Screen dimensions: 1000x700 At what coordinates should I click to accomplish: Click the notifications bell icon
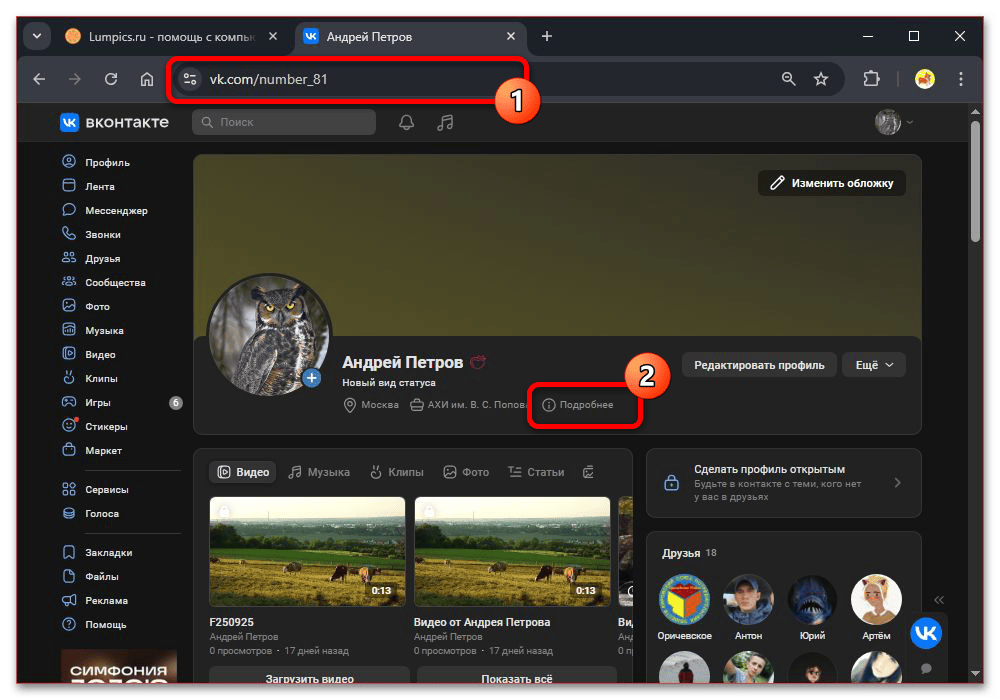pos(406,122)
